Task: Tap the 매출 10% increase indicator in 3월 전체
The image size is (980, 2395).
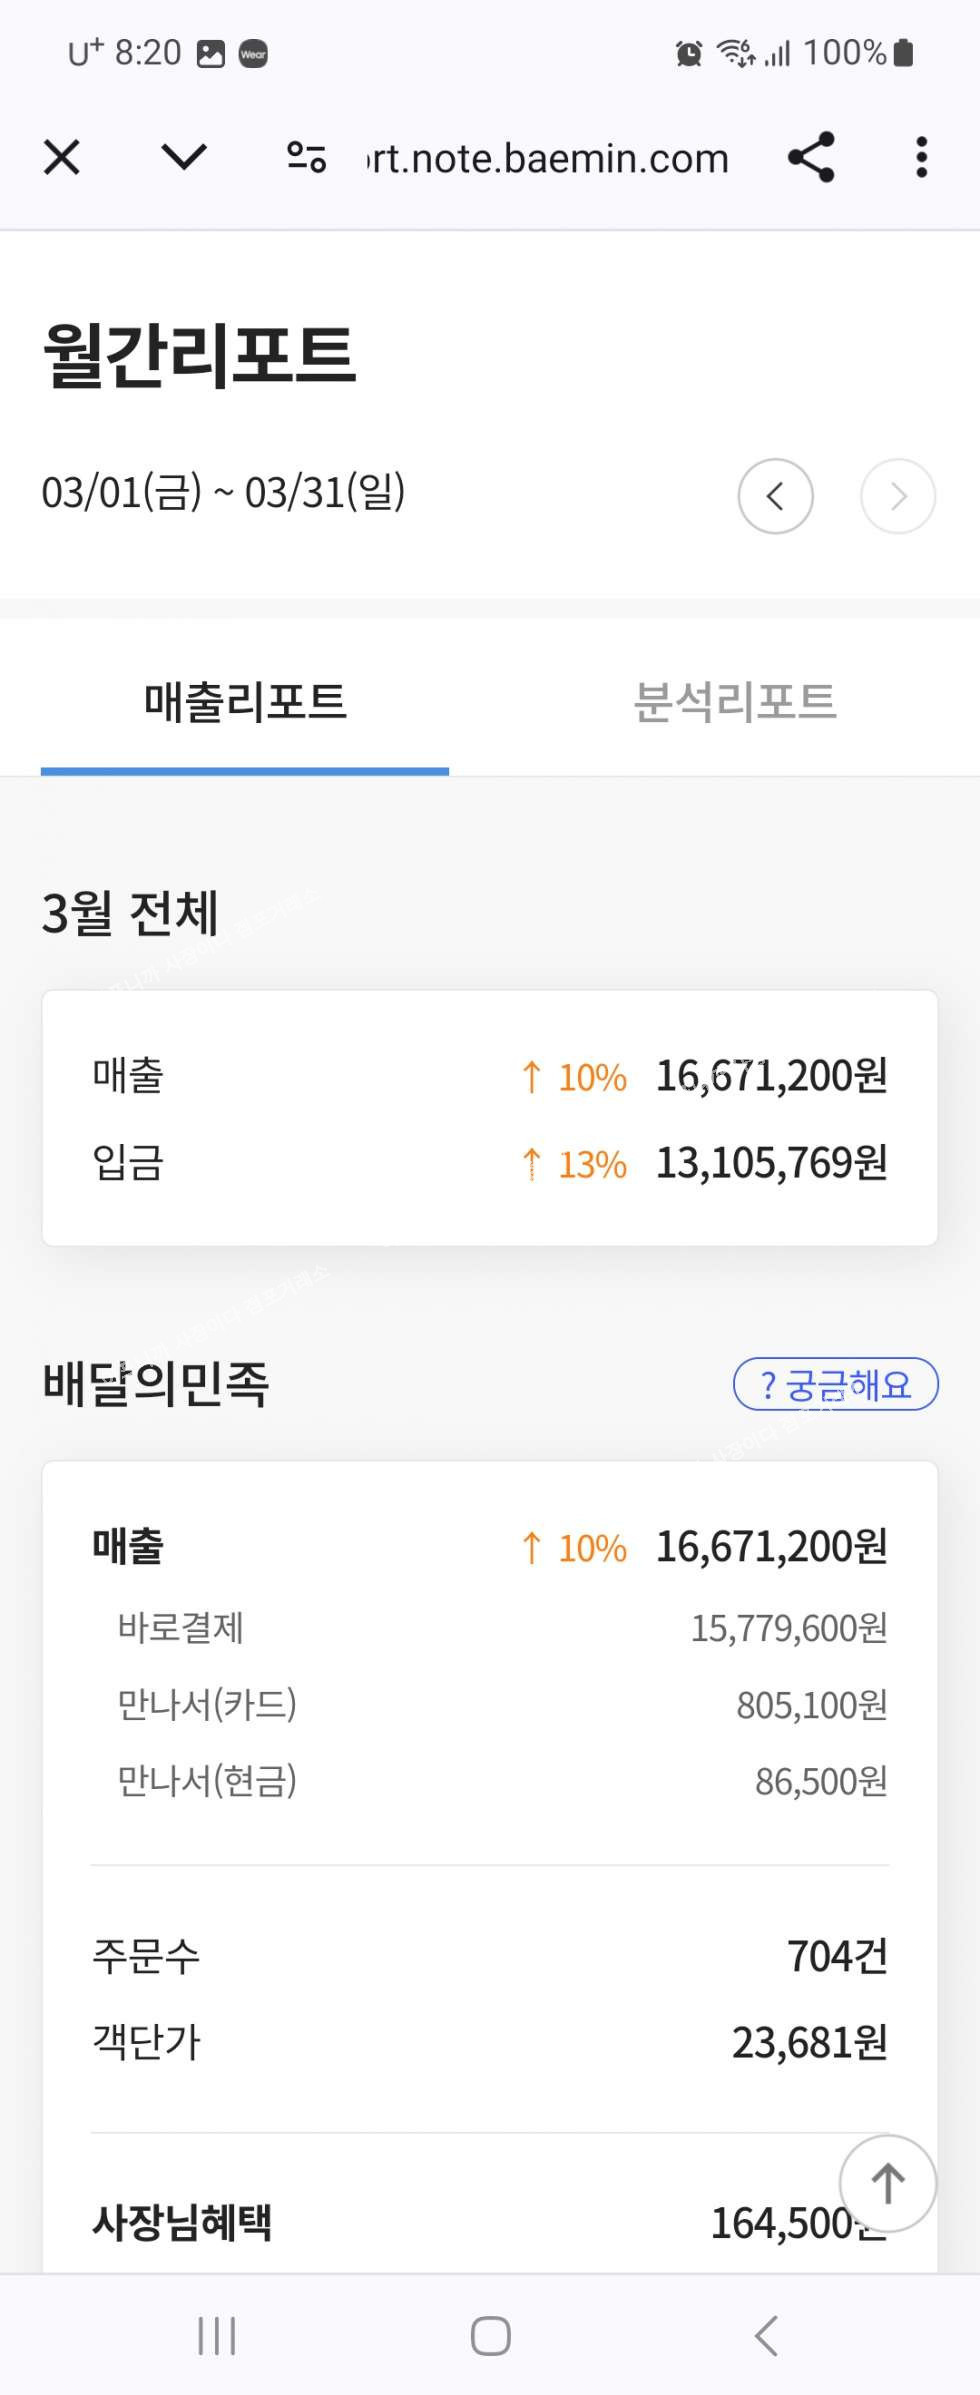Action: 574,1077
